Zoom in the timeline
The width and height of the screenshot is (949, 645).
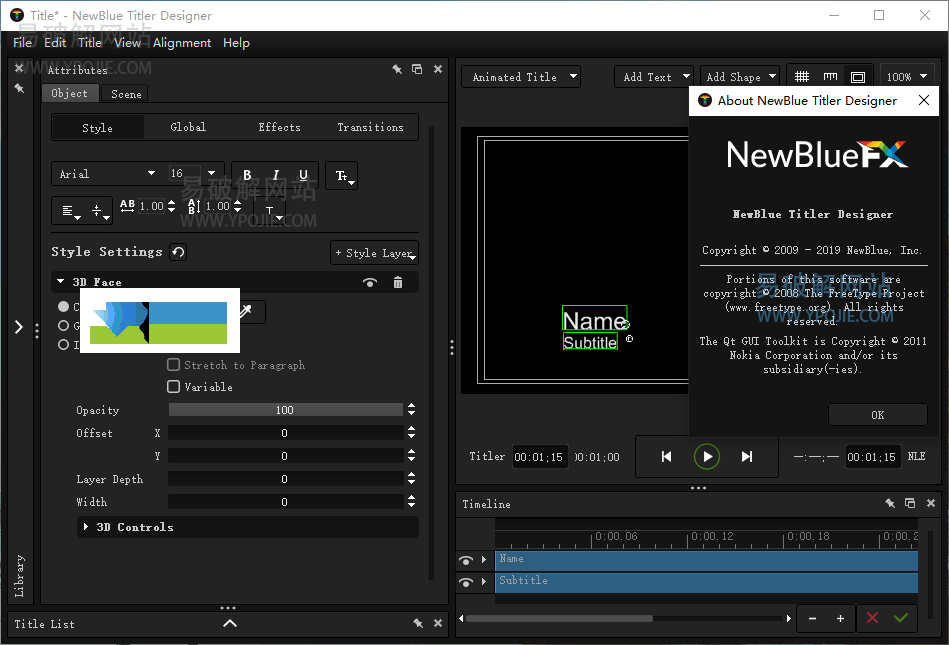point(840,618)
